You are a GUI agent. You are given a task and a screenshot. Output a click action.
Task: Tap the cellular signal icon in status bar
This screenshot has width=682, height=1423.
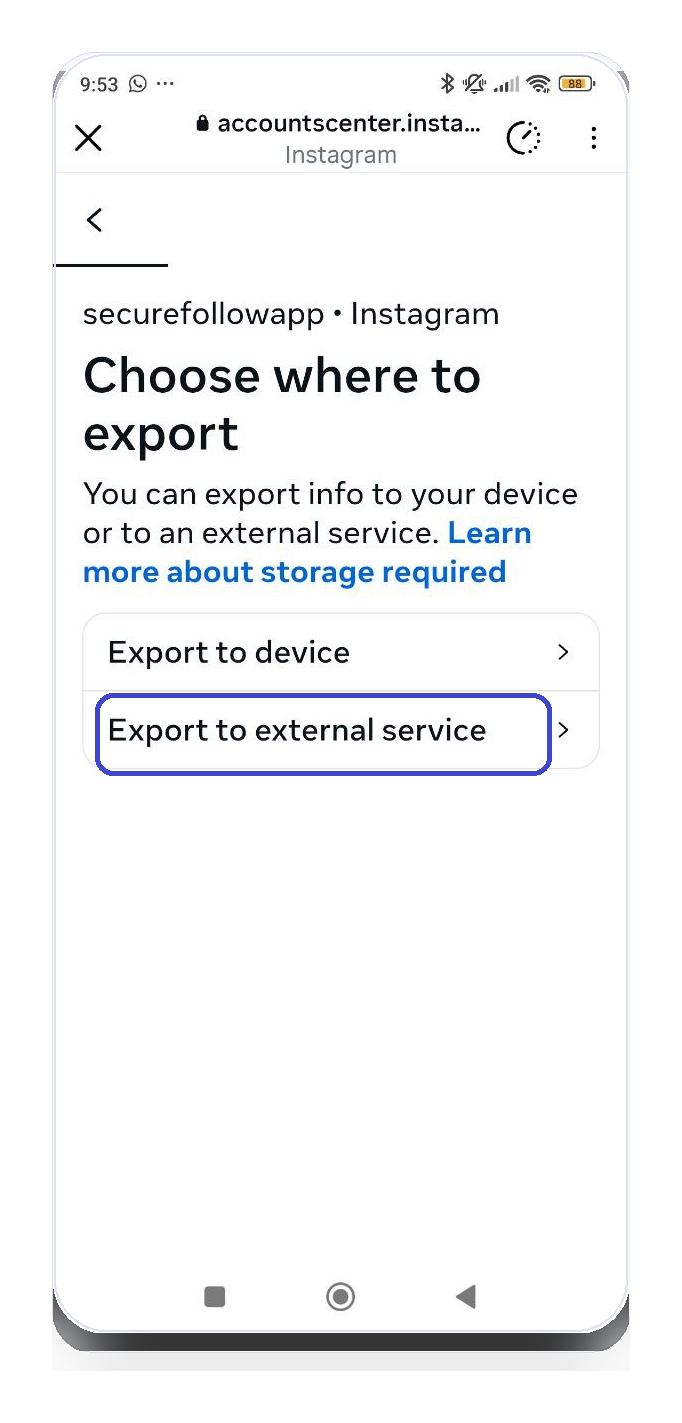click(505, 84)
